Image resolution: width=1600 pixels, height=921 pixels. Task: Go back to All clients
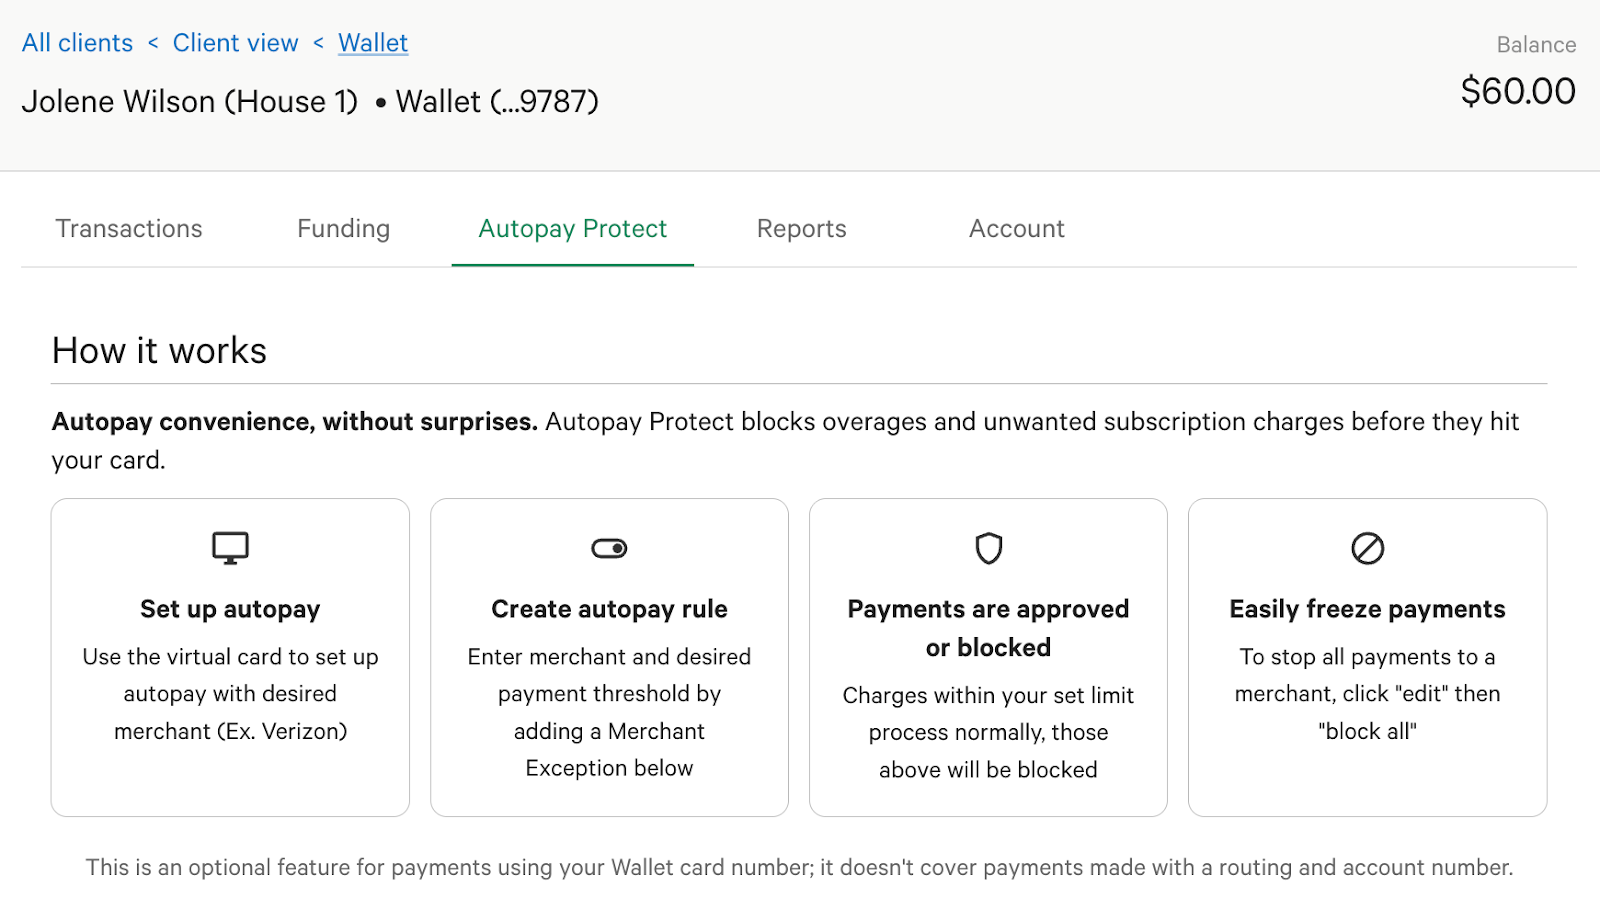click(77, 43)
